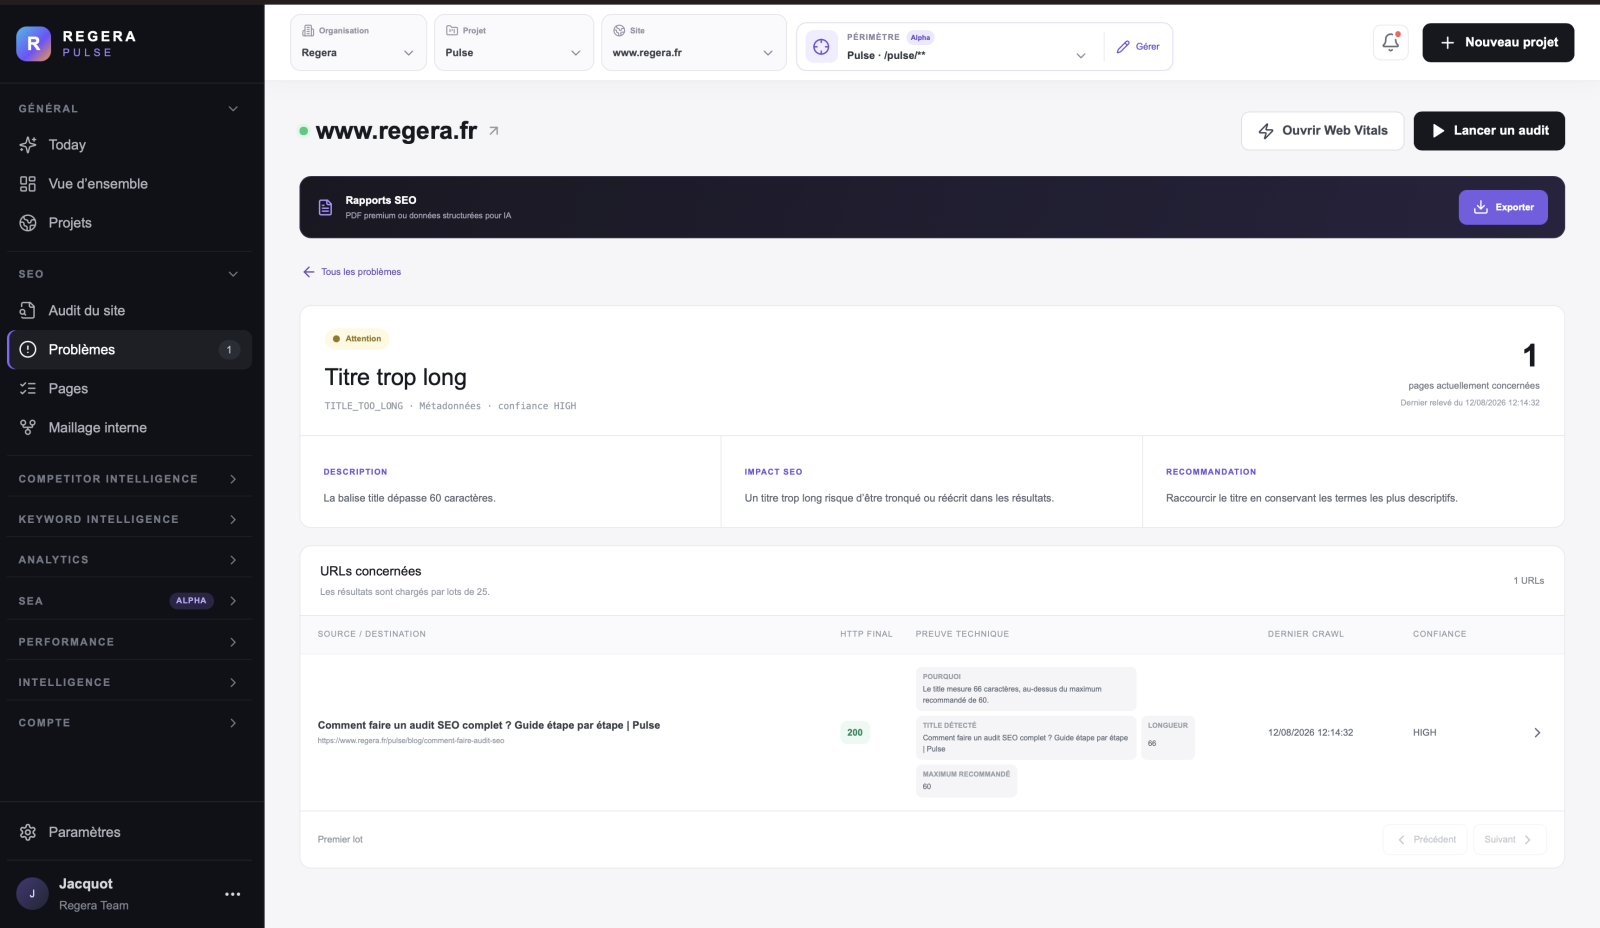Click the Suivant pagination button
This screenshot has width=1600, height=928.
pyautogui.click(x=1510, y=840)
